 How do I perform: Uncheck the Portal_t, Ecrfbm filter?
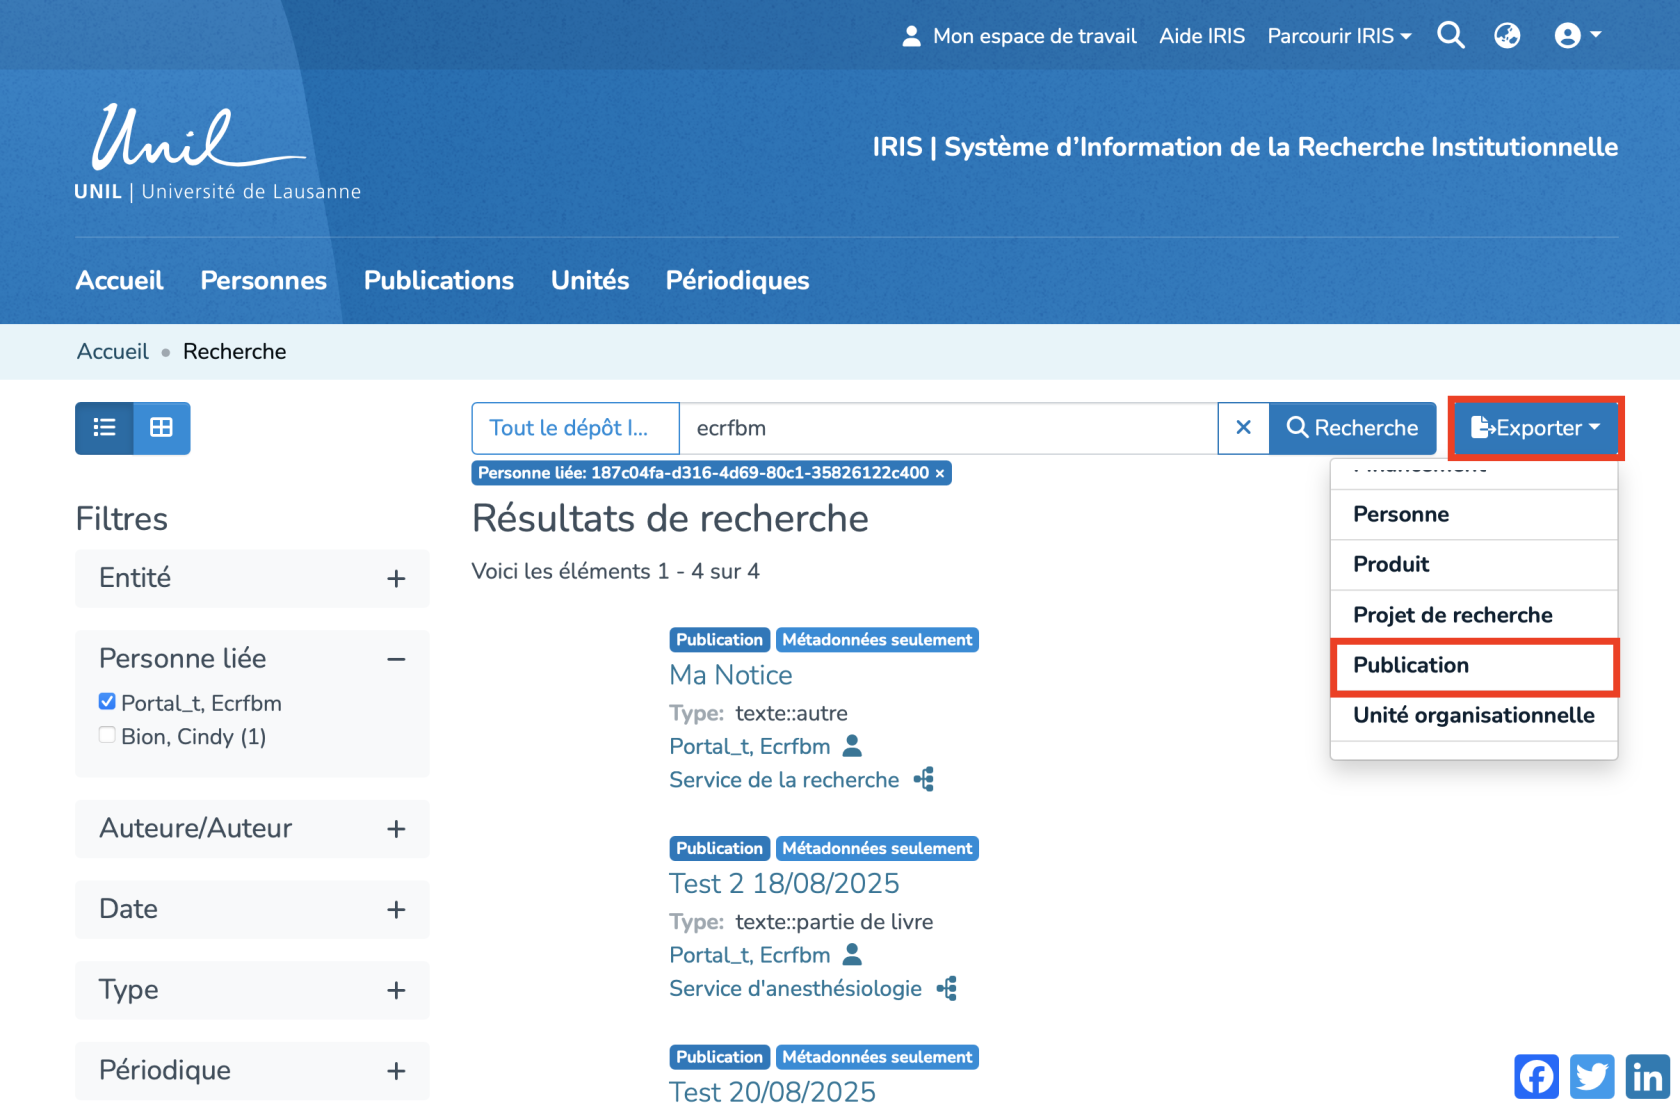click(x=107, y=702)
